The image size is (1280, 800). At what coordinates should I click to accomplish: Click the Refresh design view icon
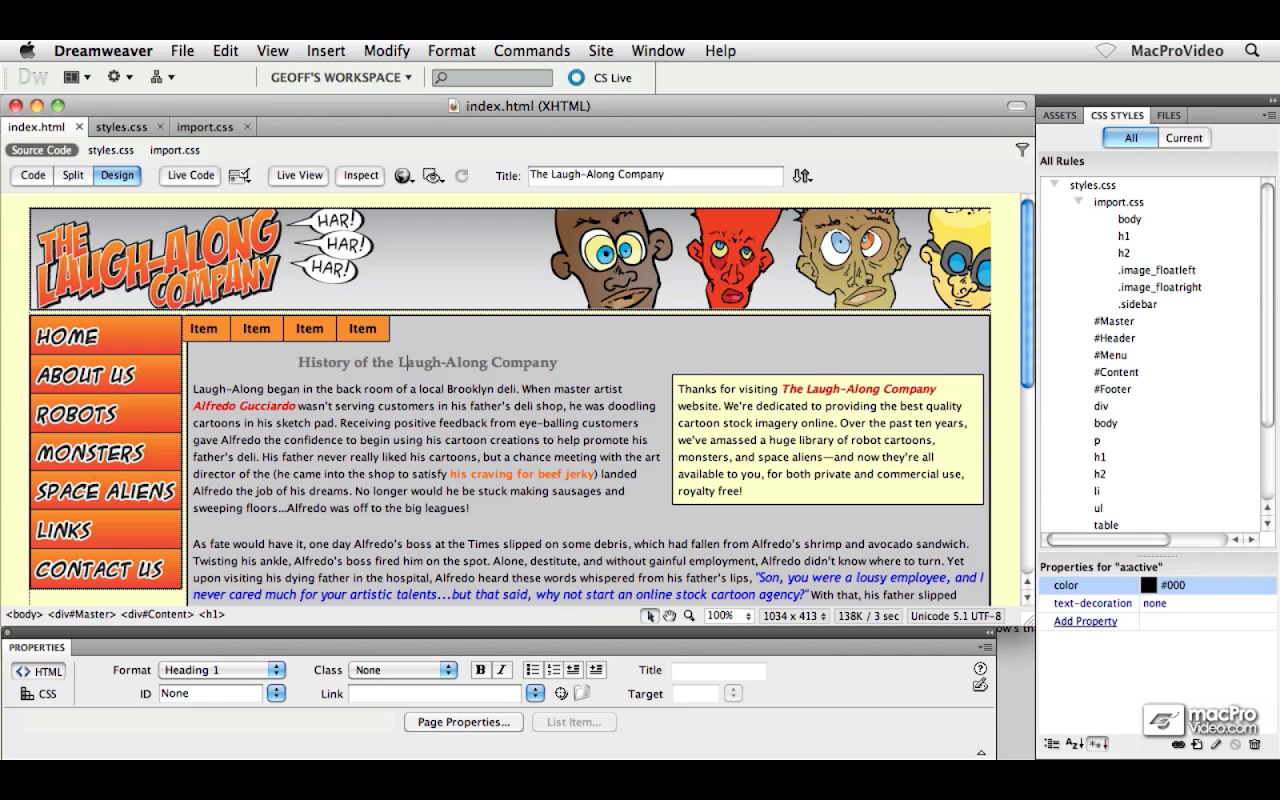[x=461, y=176]
